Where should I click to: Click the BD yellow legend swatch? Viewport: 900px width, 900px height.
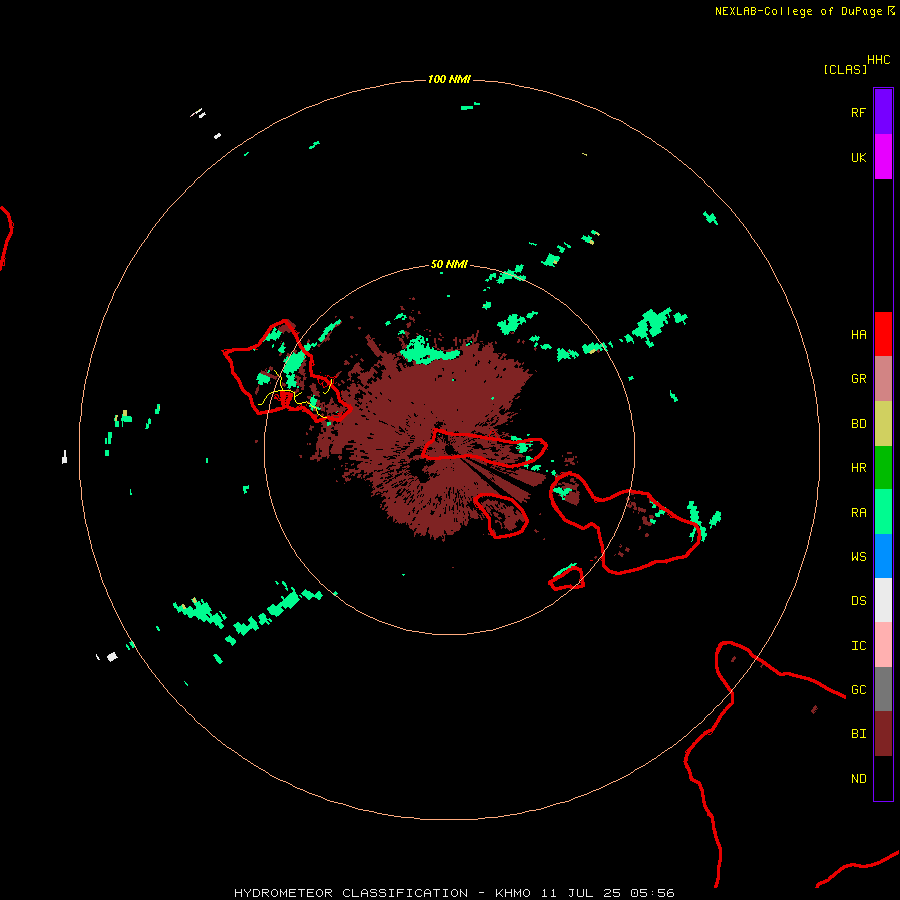point(883,424)
